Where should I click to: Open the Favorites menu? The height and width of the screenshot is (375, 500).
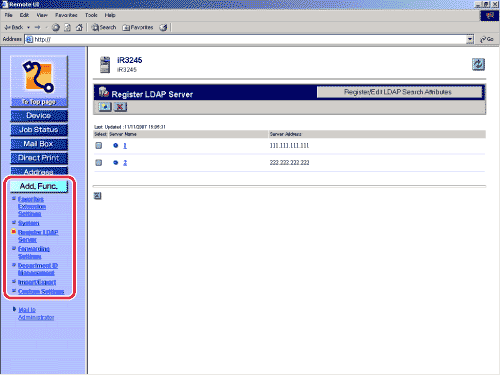66,15
